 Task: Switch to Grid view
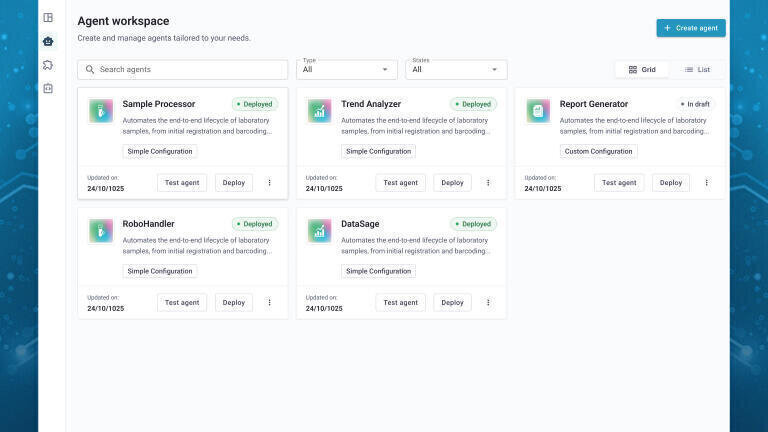click(x=642, y=70)
